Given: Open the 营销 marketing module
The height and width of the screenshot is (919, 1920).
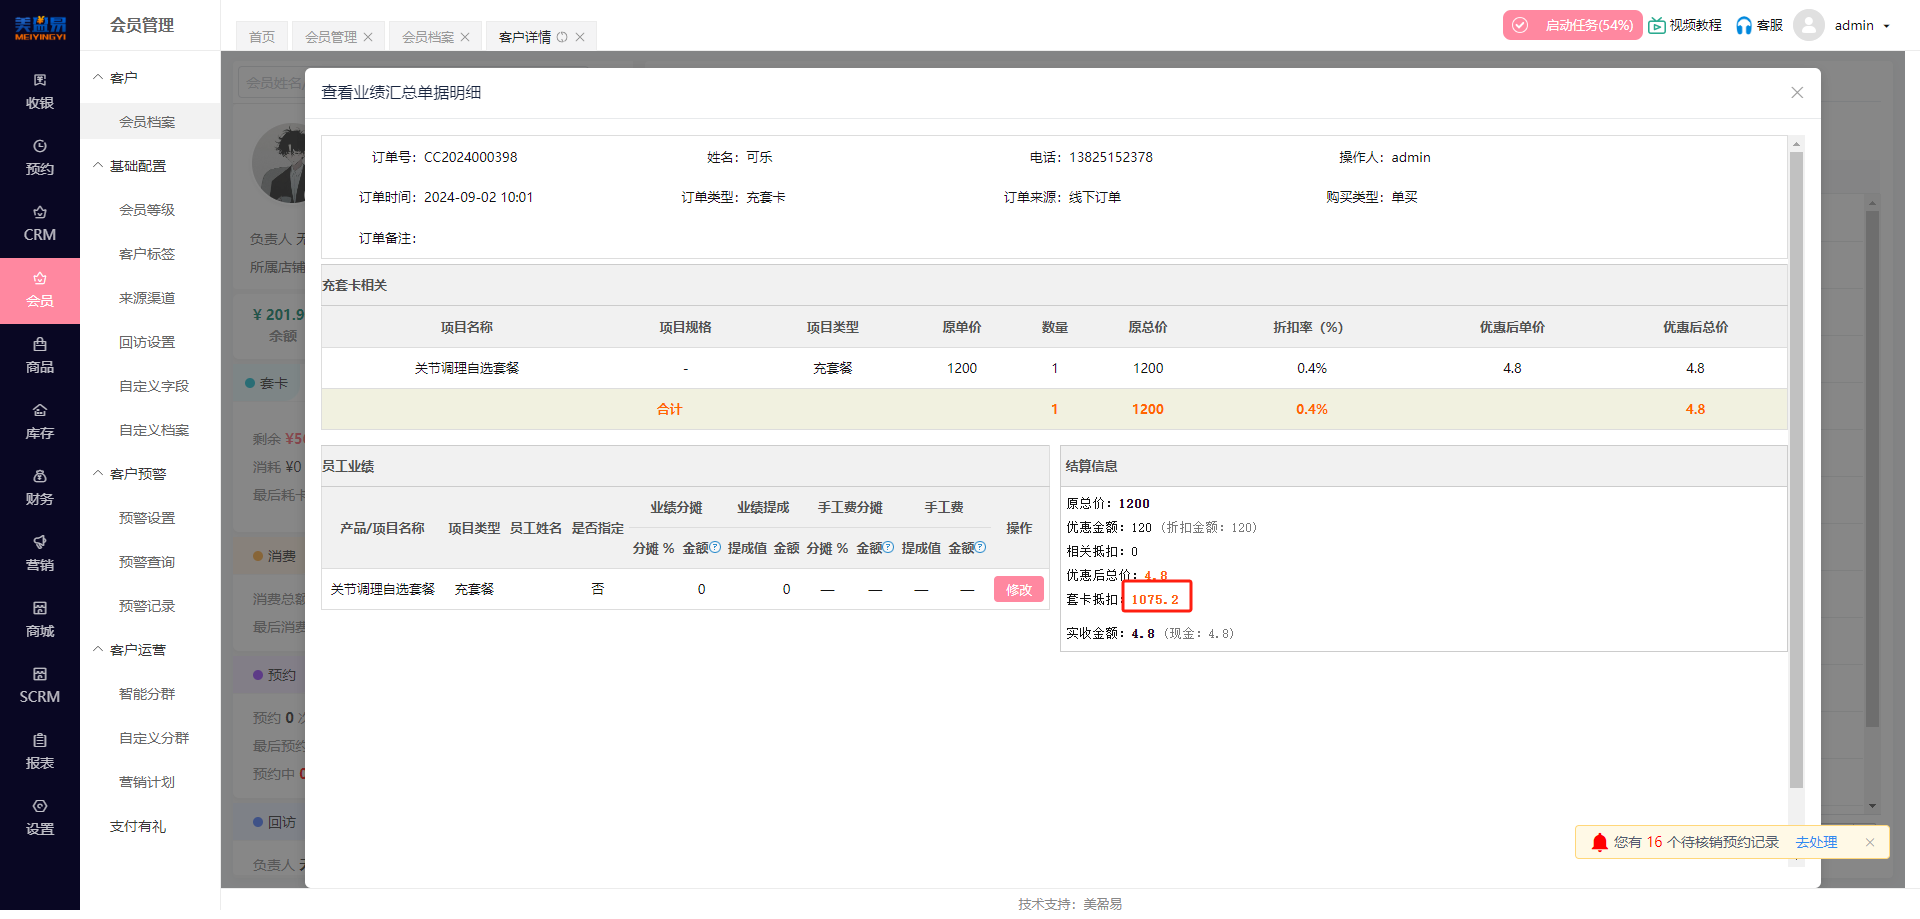Looking at the screenshot, I should (x=39, y=553).
